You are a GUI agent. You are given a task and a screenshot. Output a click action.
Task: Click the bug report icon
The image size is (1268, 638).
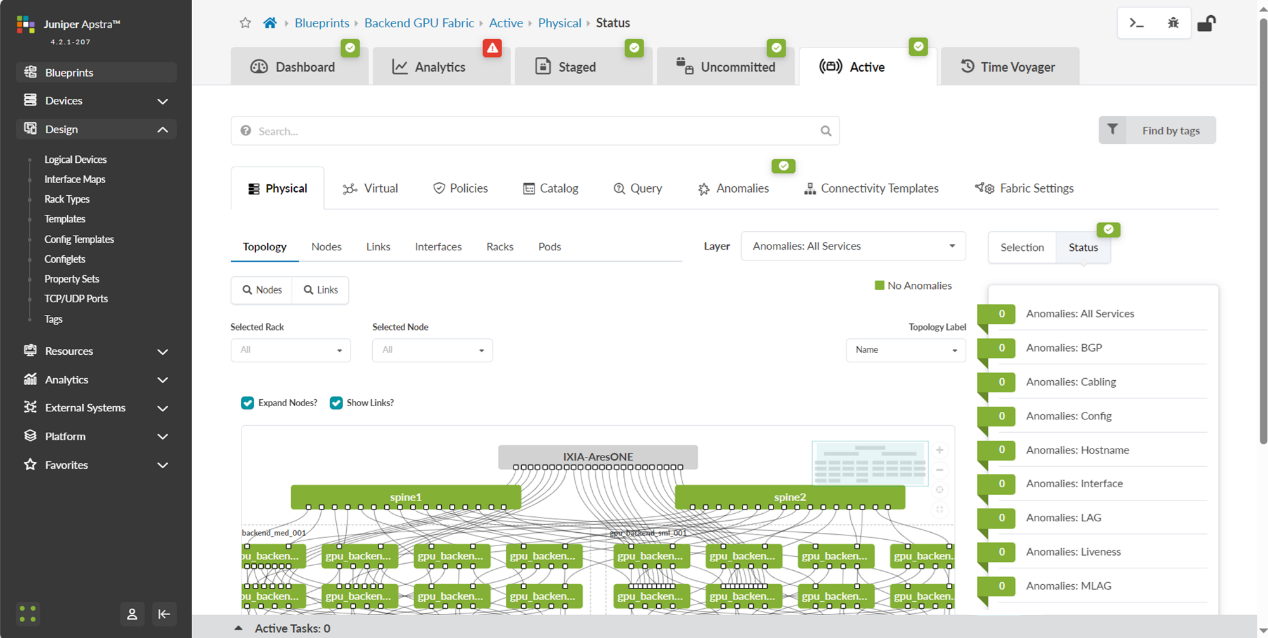[1173, 23]
